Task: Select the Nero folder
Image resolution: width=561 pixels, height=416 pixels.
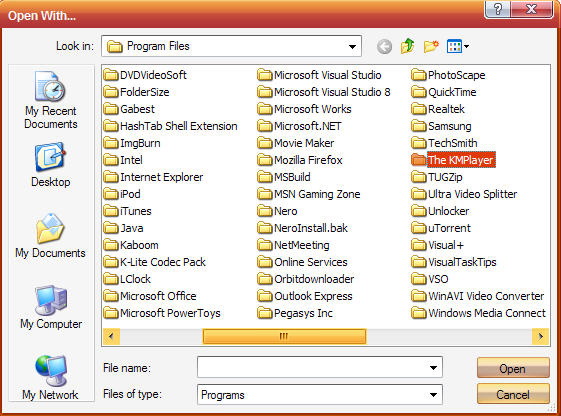Action: pyautogui.click(x=278, y=211)
